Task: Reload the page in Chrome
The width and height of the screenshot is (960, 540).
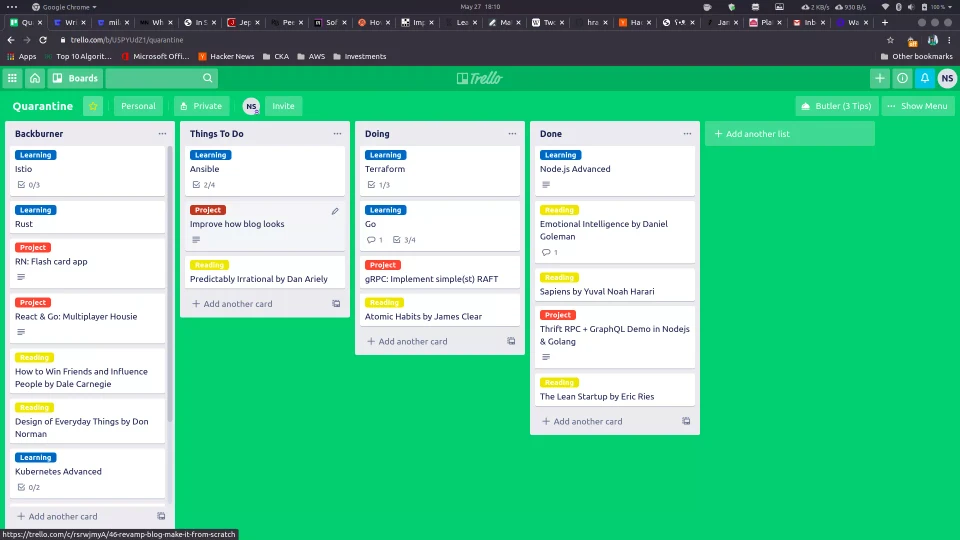Action: pyautogui.click(x=43, y=40)
